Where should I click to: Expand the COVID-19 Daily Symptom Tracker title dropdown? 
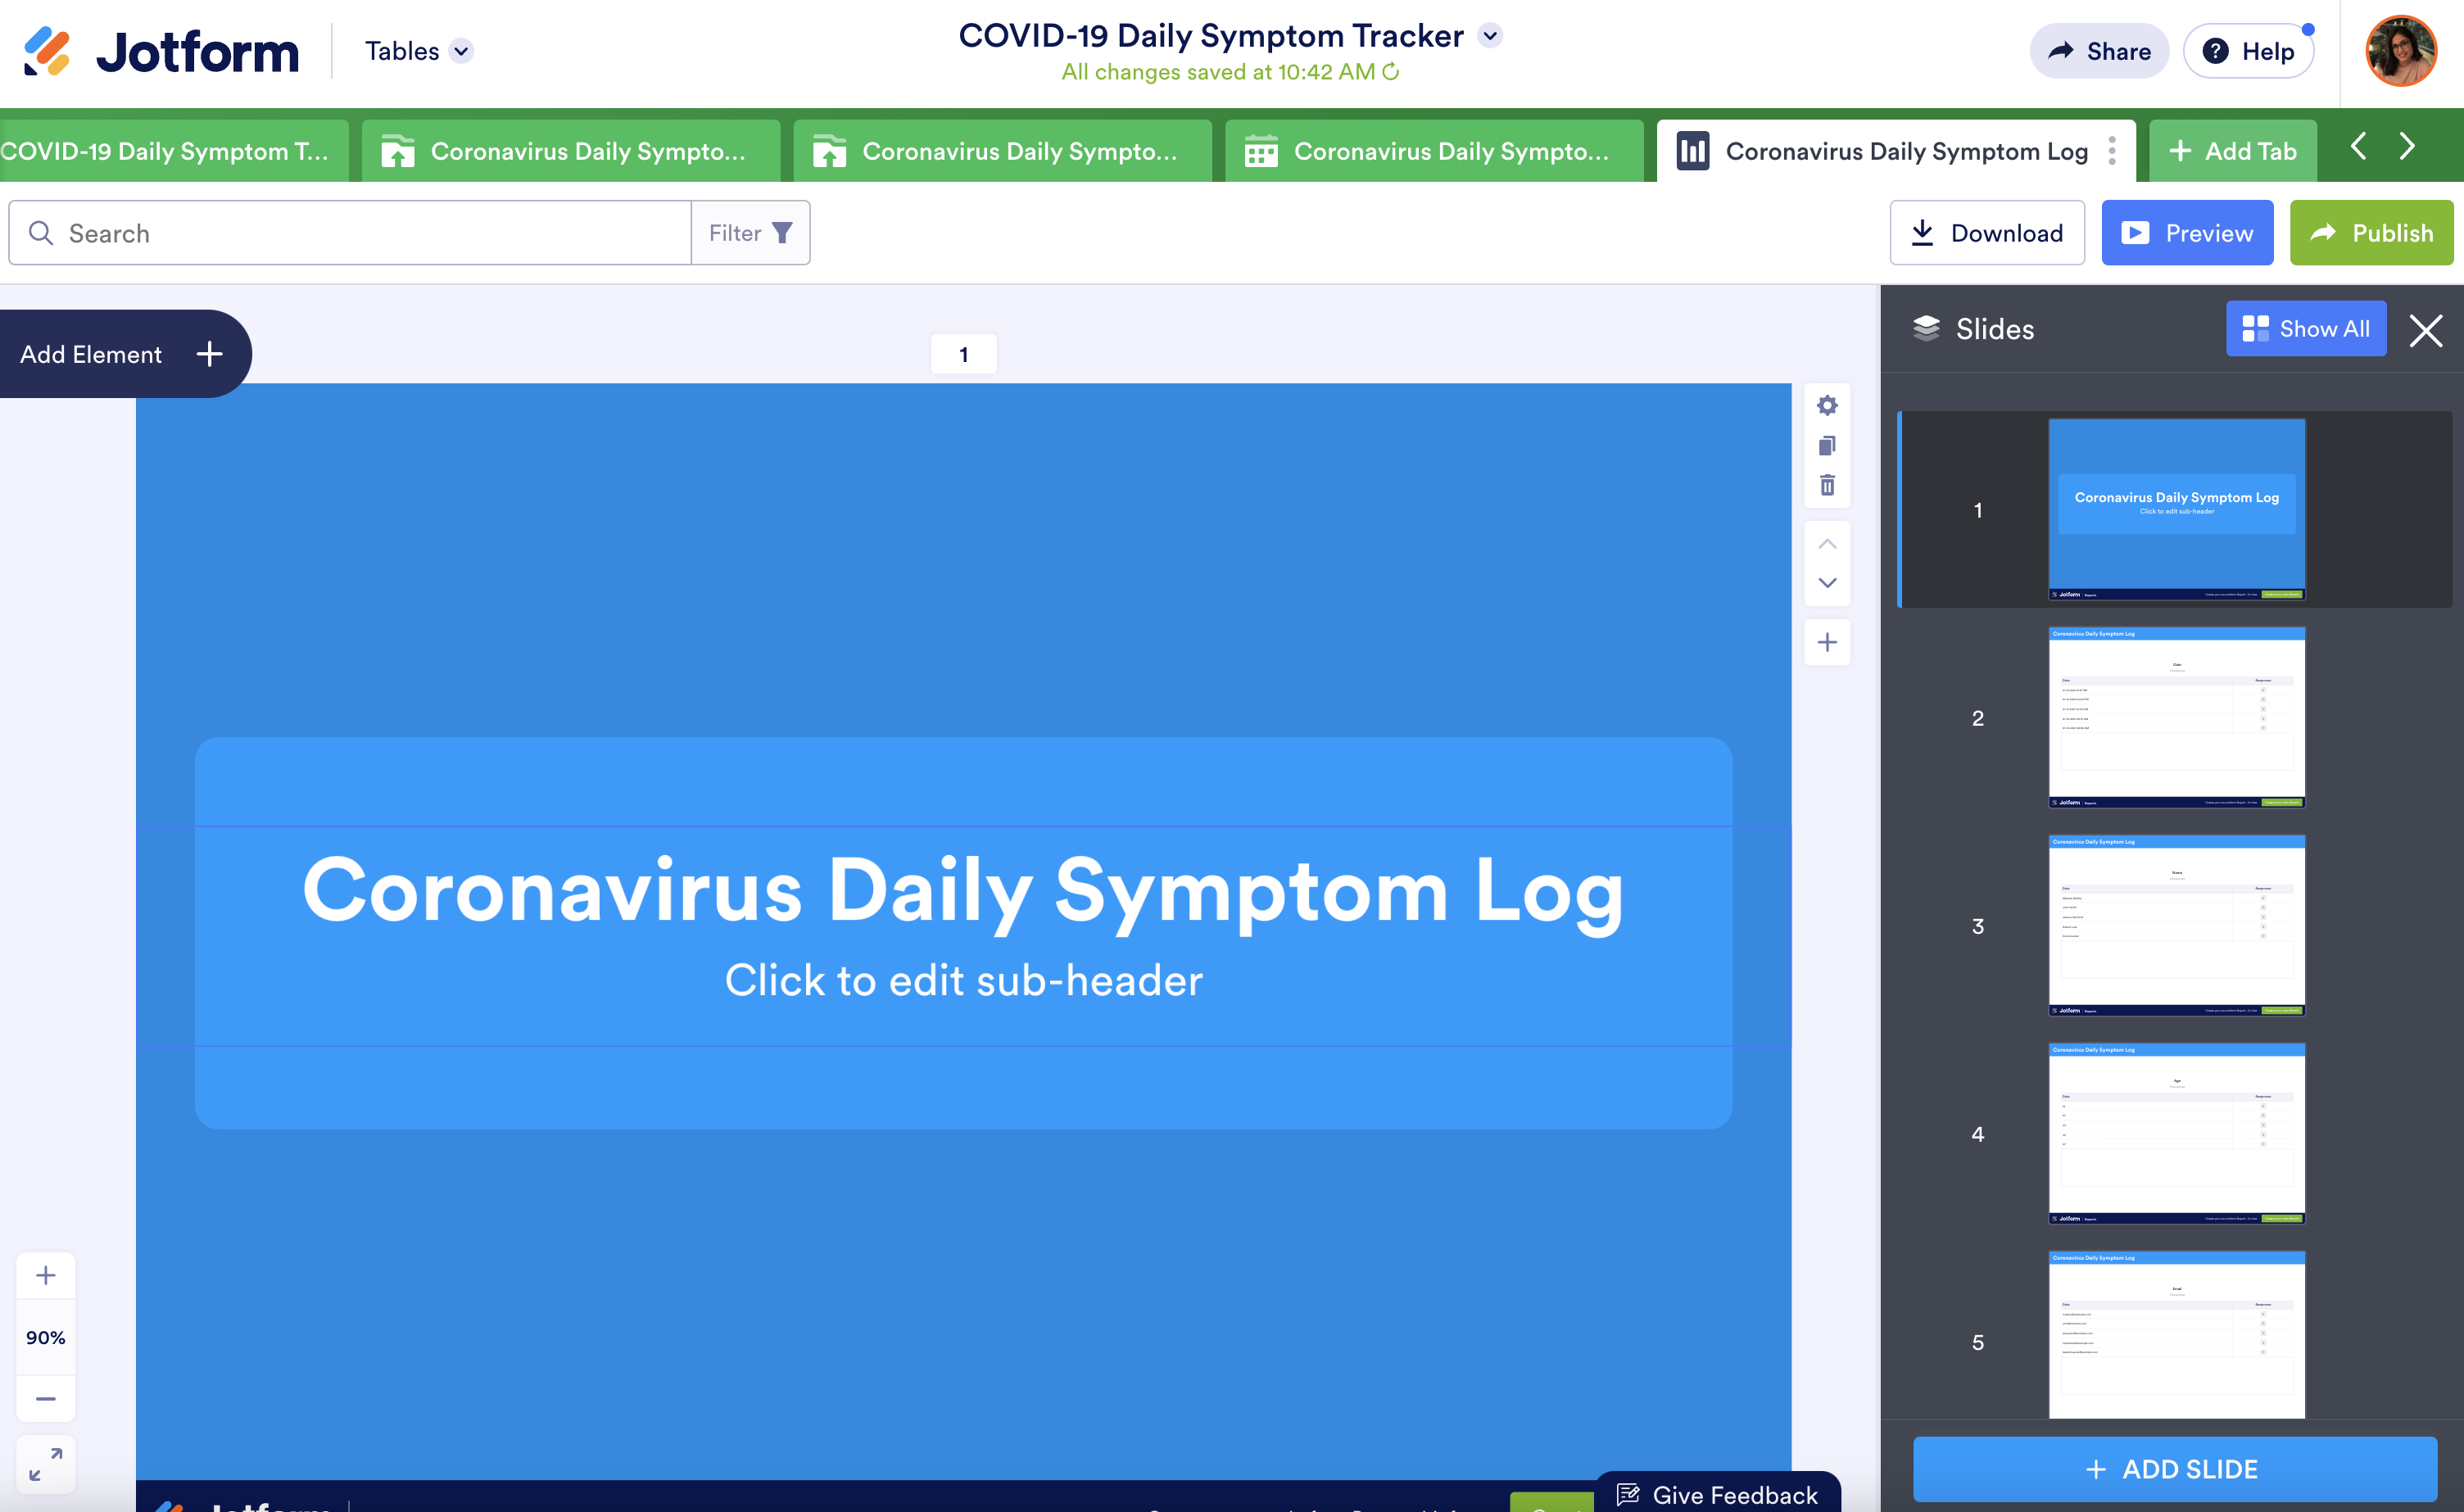[1490, 36]
